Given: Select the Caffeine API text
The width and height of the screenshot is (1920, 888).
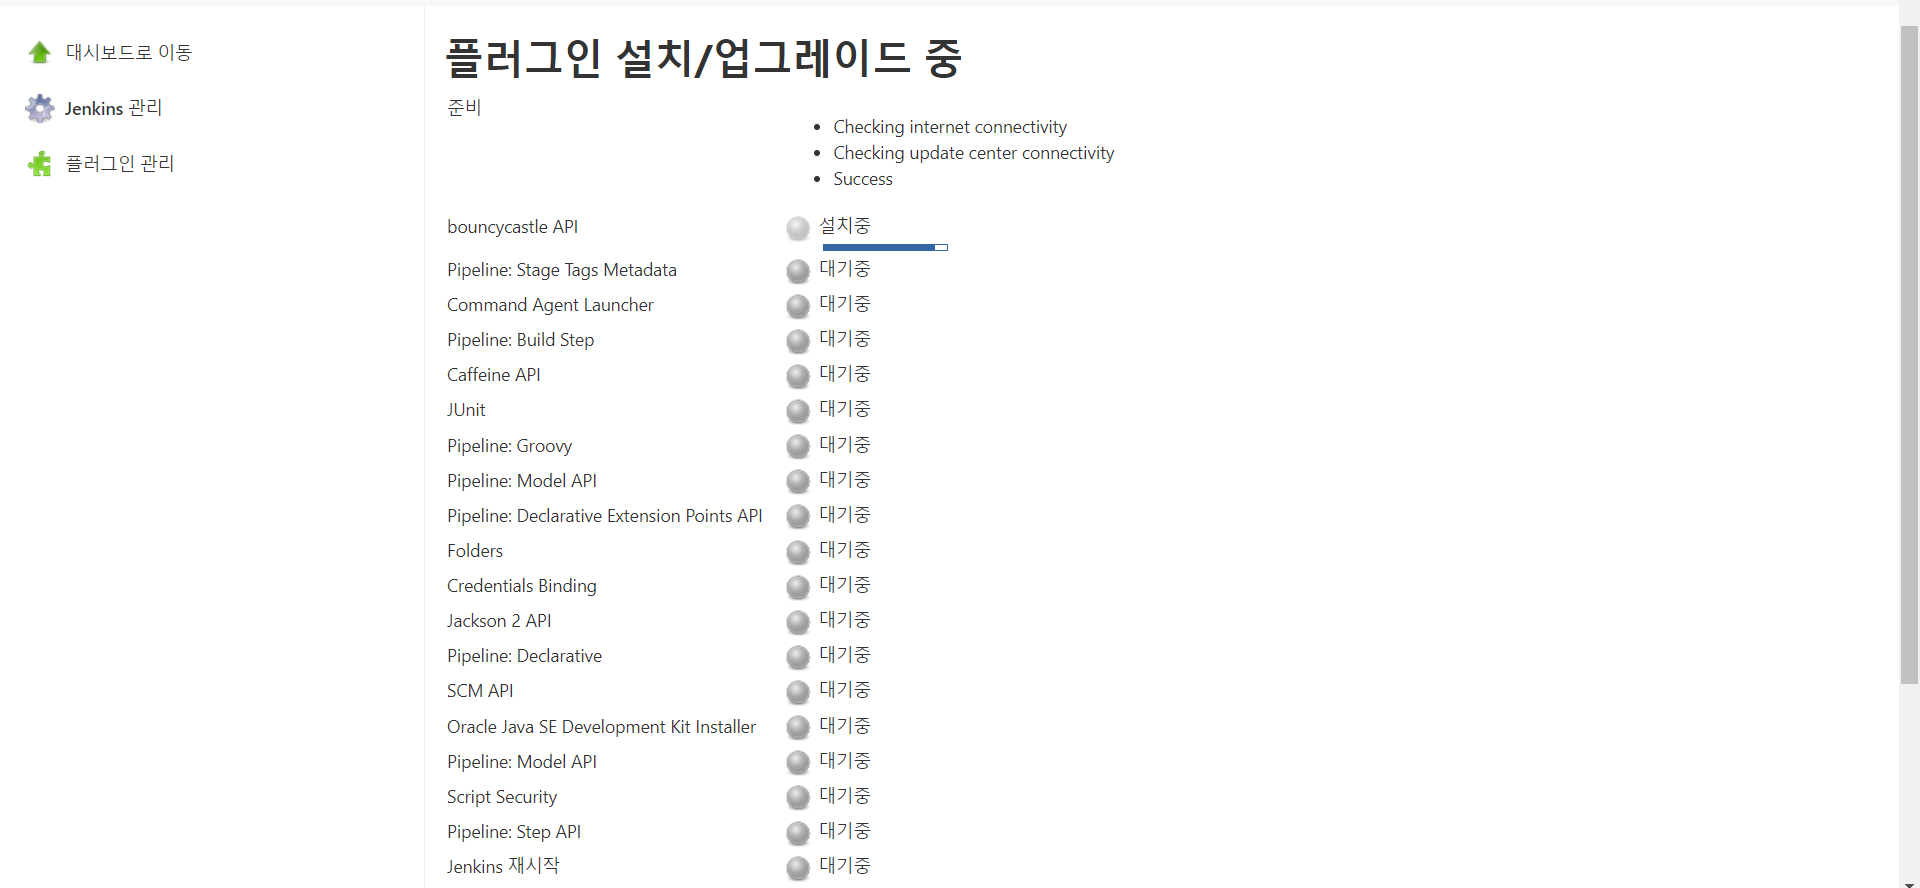Looking at the screenshot, I should point(494,375).
